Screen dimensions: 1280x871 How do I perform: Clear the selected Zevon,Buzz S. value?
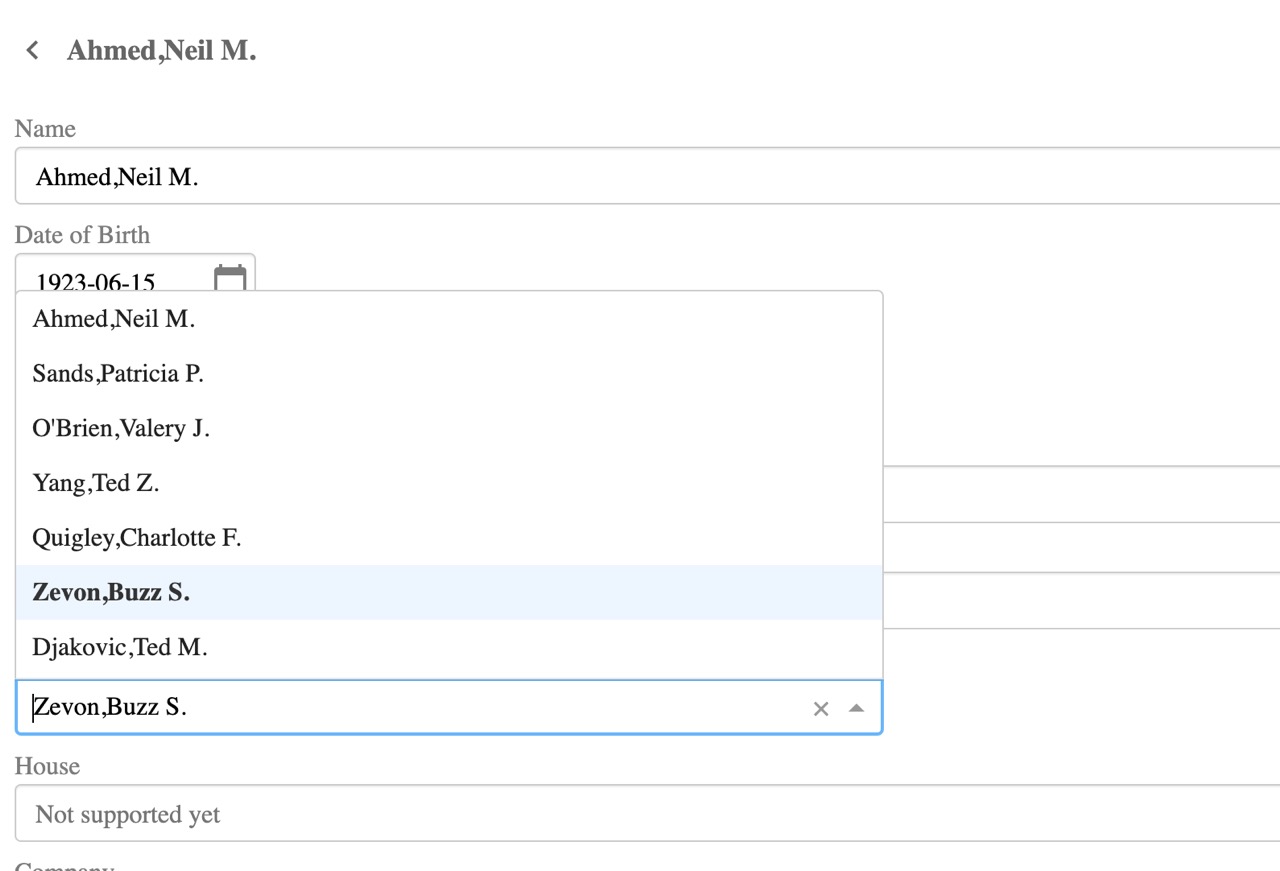click(821, 709)
